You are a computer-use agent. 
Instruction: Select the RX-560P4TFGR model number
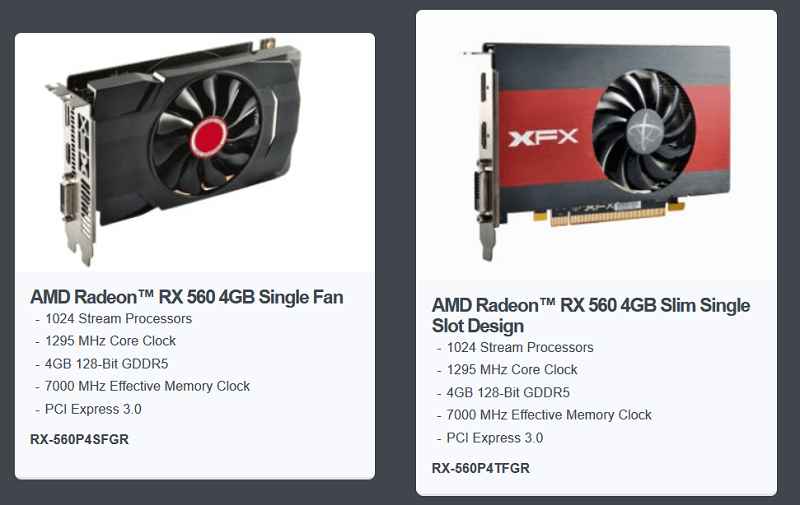481,468
